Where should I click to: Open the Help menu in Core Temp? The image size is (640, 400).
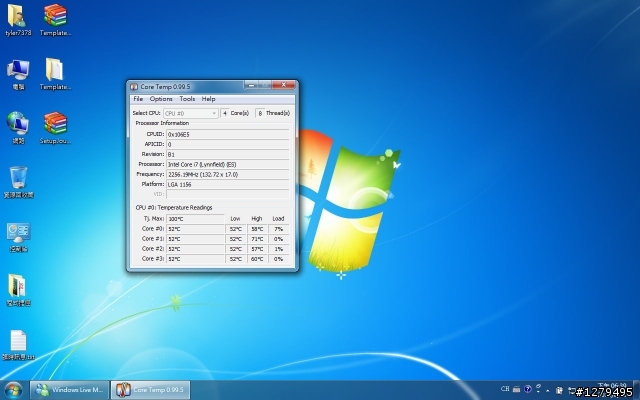pos(208,99)
